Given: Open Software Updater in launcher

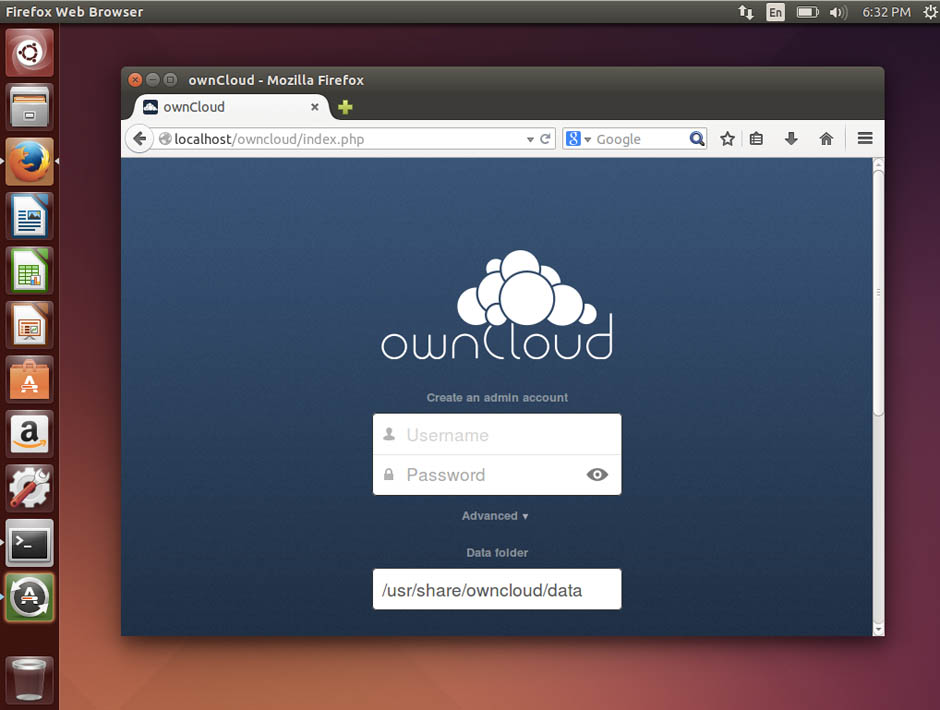Looking at the screenshot, I should click(29, 597).
